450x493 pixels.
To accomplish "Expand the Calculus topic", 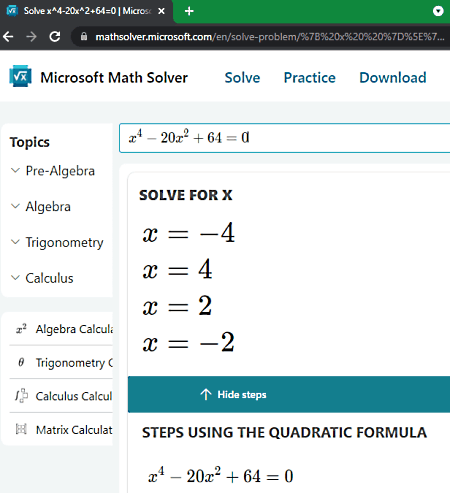I will [x=42, y=278].
